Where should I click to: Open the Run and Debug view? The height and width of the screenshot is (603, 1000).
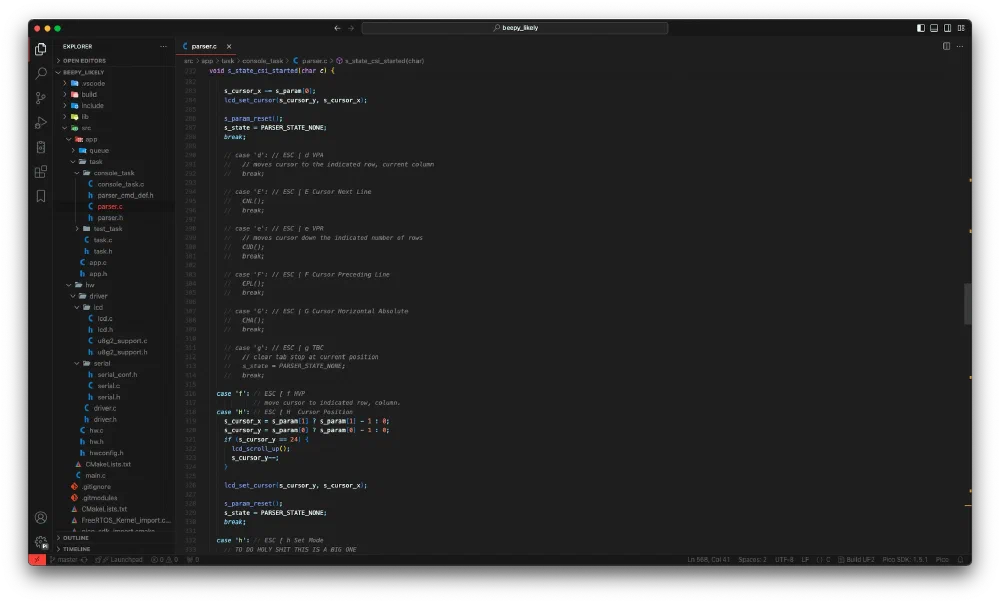pos(41,122)
